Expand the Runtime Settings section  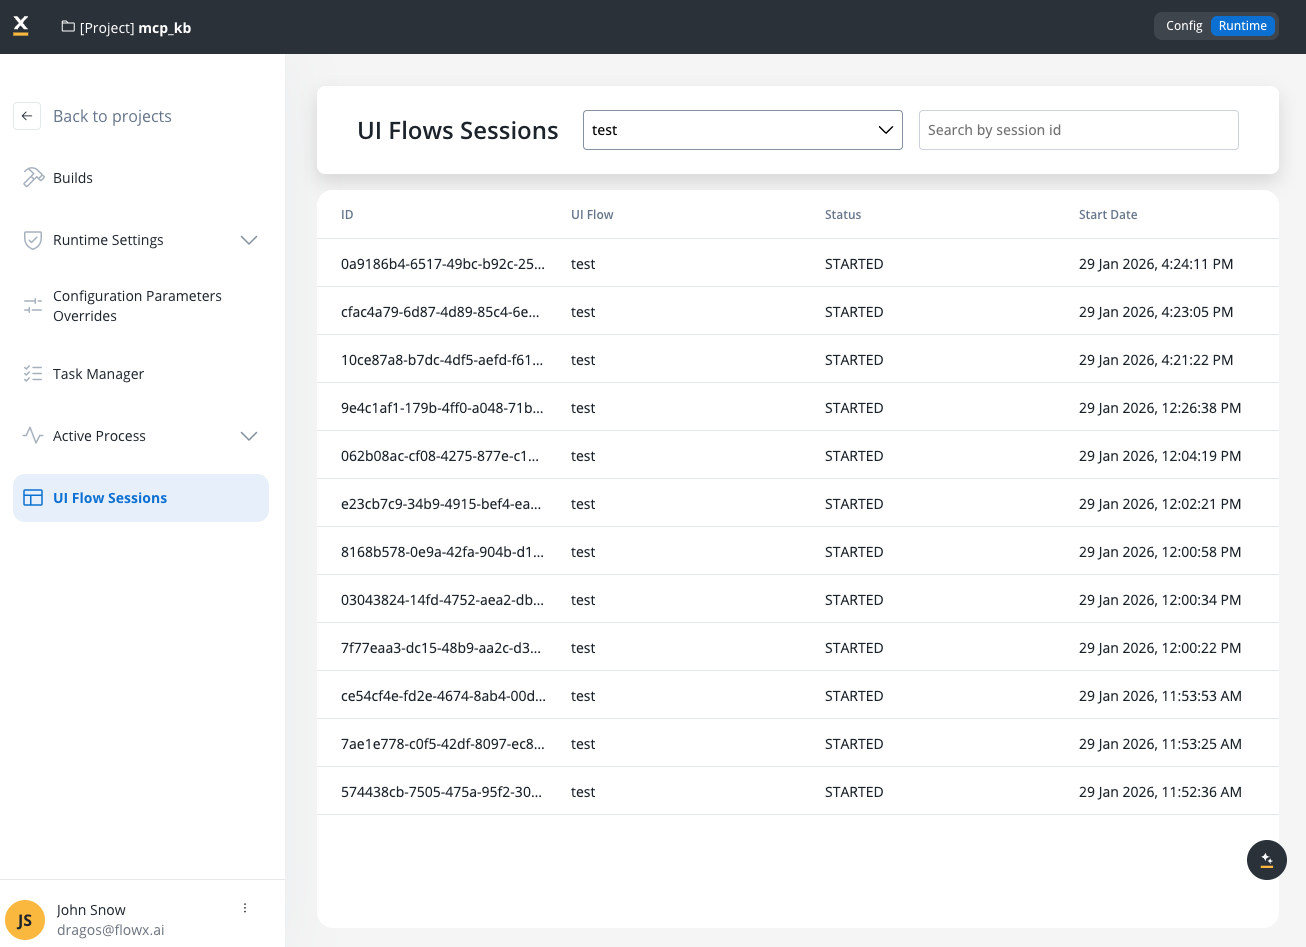[249, 240]
